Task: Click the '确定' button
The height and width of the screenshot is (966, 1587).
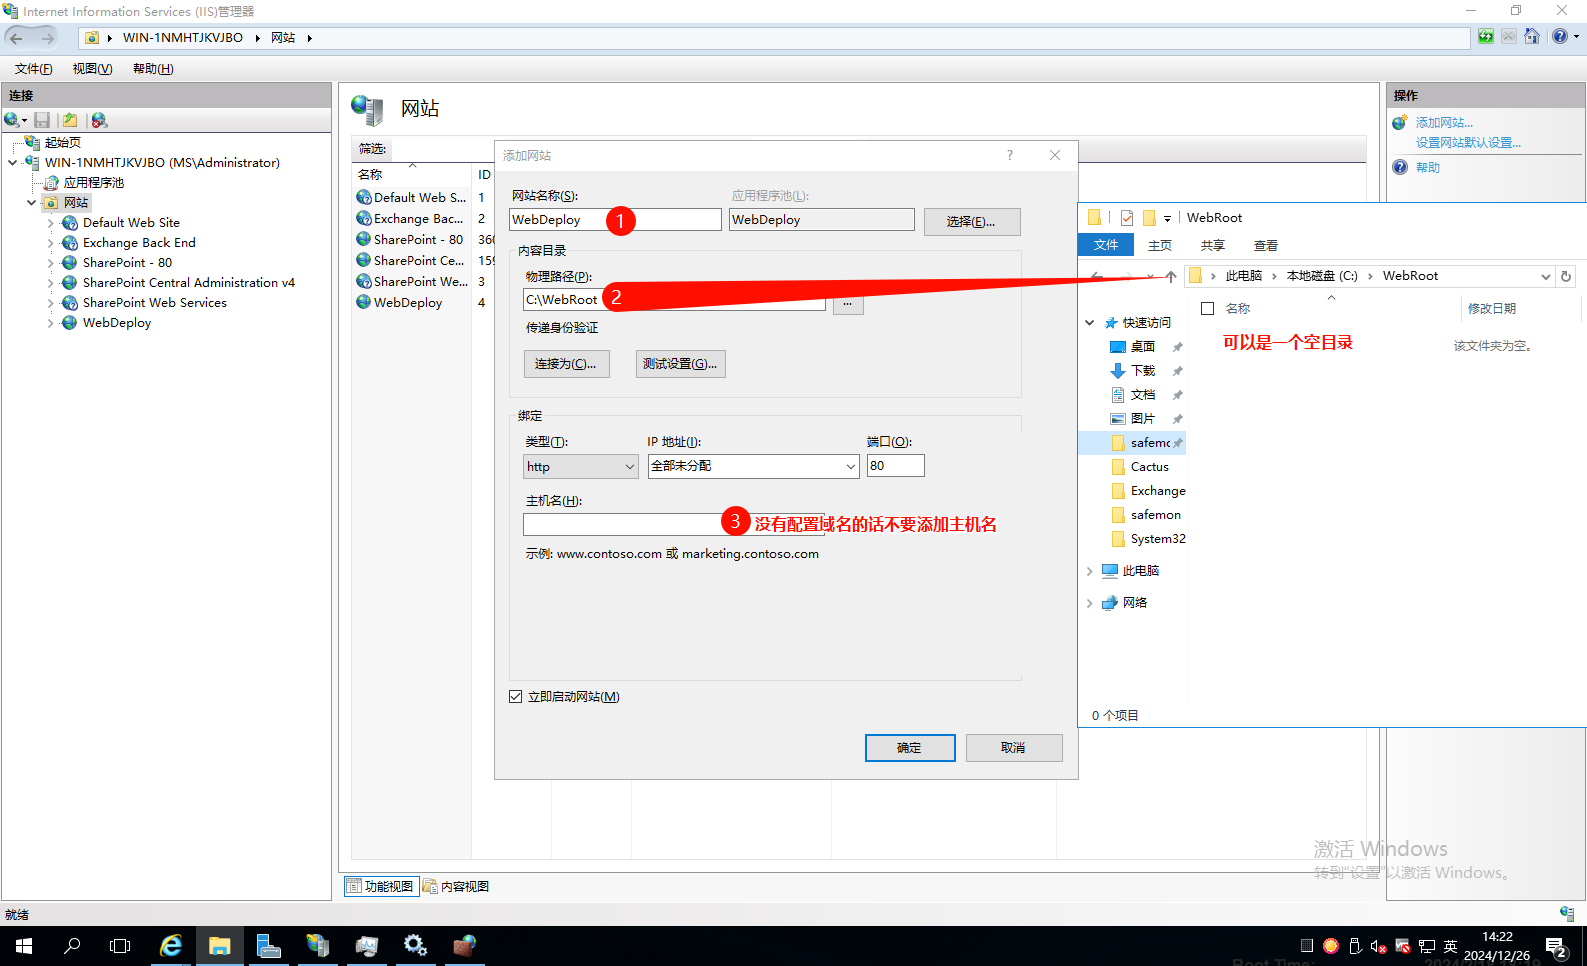Action: (909, 748)
